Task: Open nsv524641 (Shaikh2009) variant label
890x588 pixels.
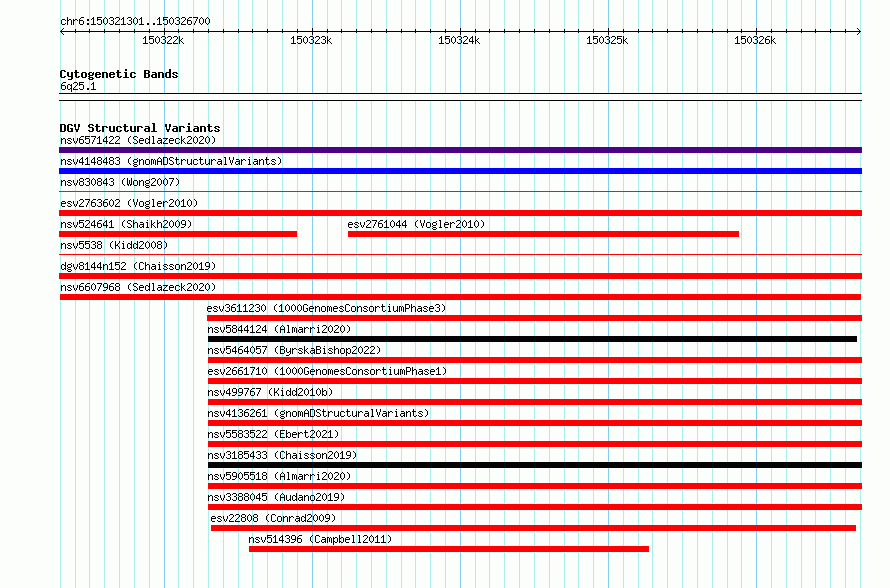Action: (126, 224)
